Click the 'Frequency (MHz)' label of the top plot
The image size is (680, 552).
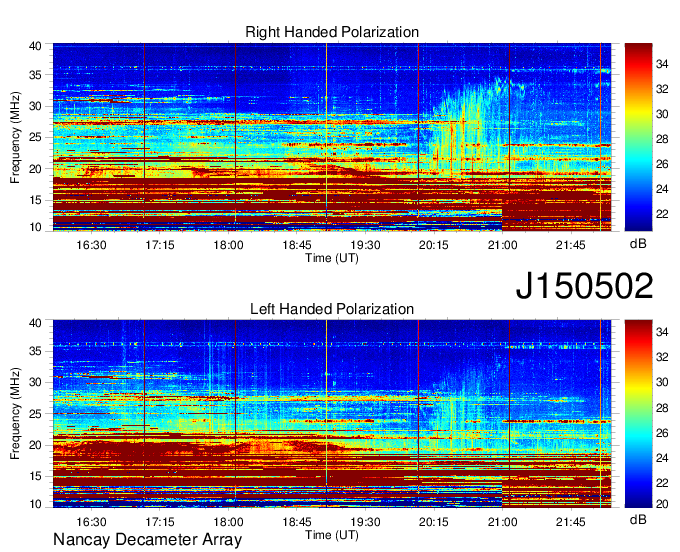click(x=15, y=137)
